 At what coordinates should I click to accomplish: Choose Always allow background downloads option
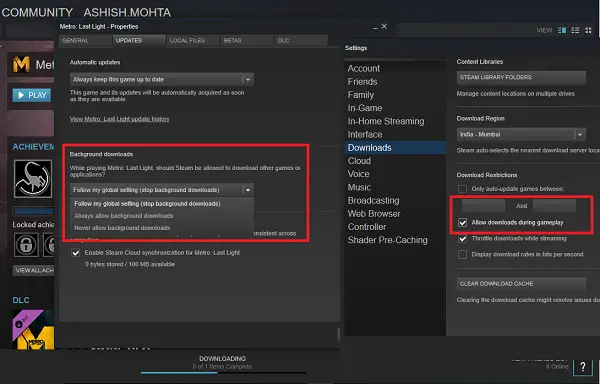coord(124,216)
